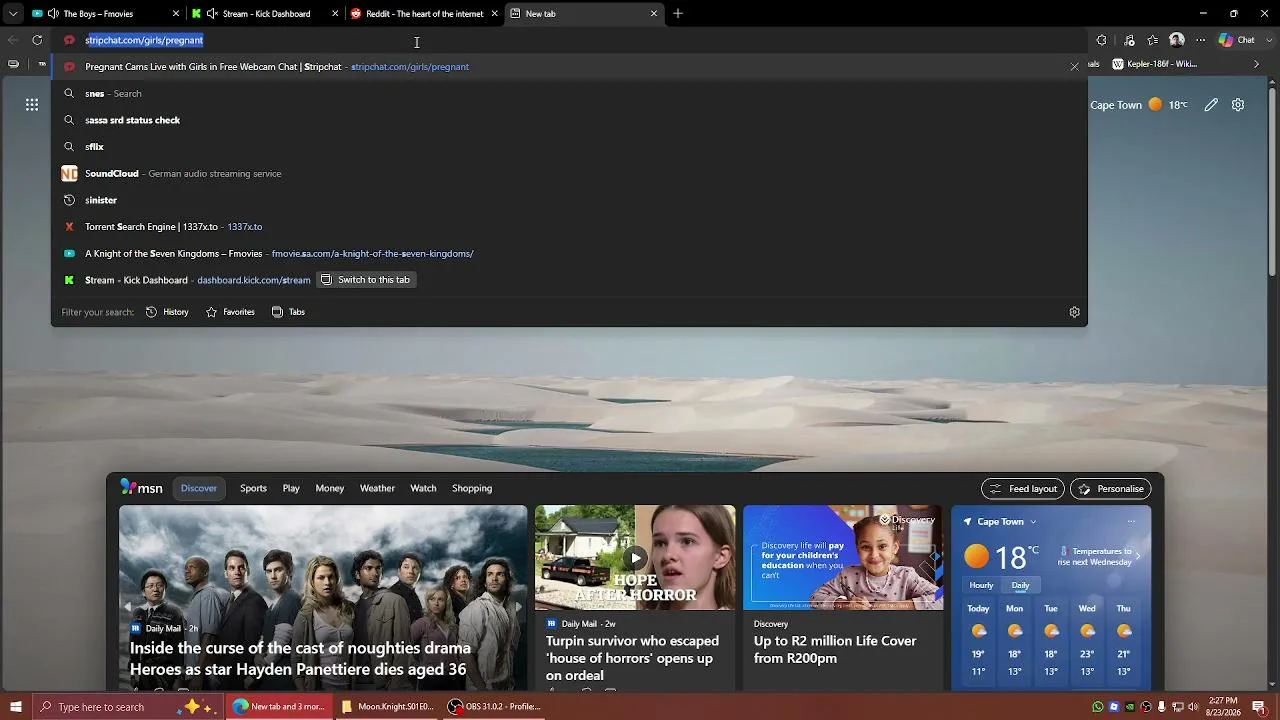The height and width of the screenshot is (720, 1280).
Task: Close the Kick Dashboard tab
Action: [x=335, y=14]
